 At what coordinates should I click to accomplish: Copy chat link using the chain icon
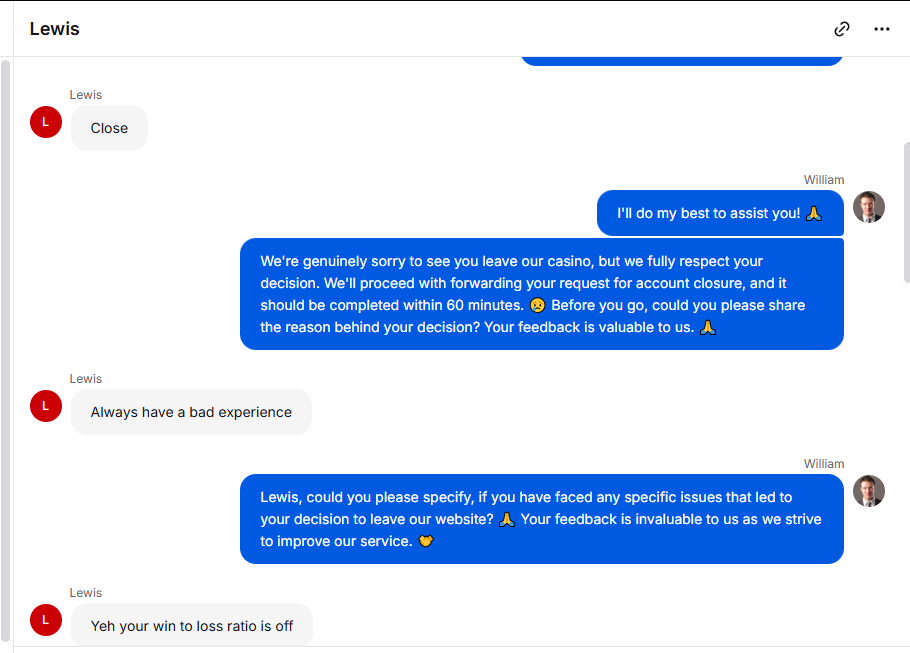click(842, 29)
